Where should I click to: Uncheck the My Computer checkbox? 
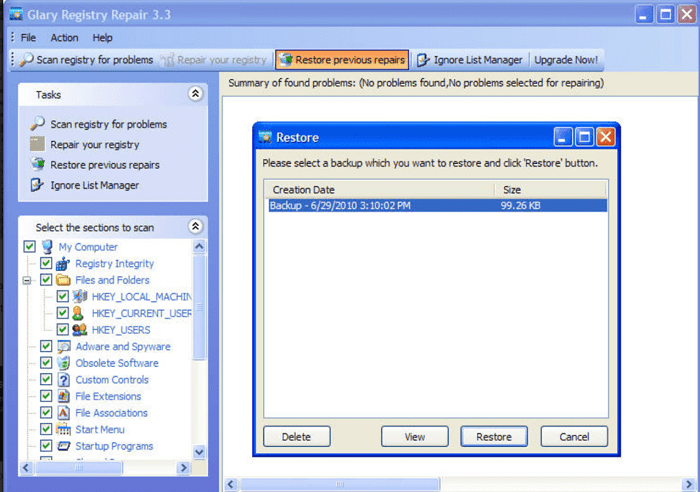[x=29, y=246]
